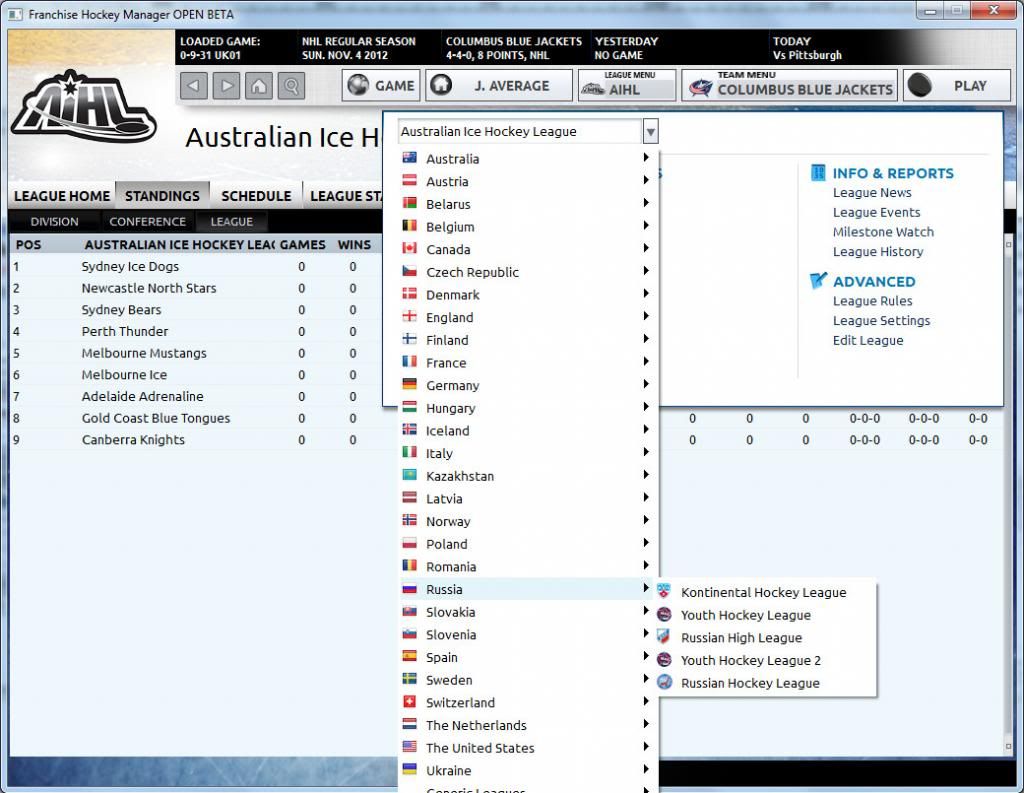Click the large AIHL league logo

click(x=84, y=106)
